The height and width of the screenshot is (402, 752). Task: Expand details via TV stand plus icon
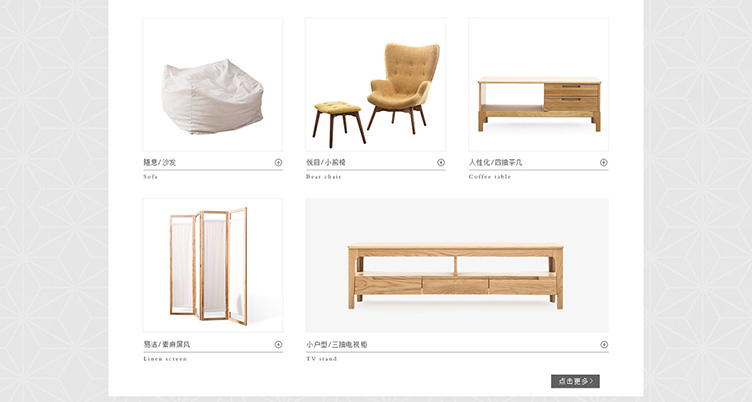pos(604,344)
